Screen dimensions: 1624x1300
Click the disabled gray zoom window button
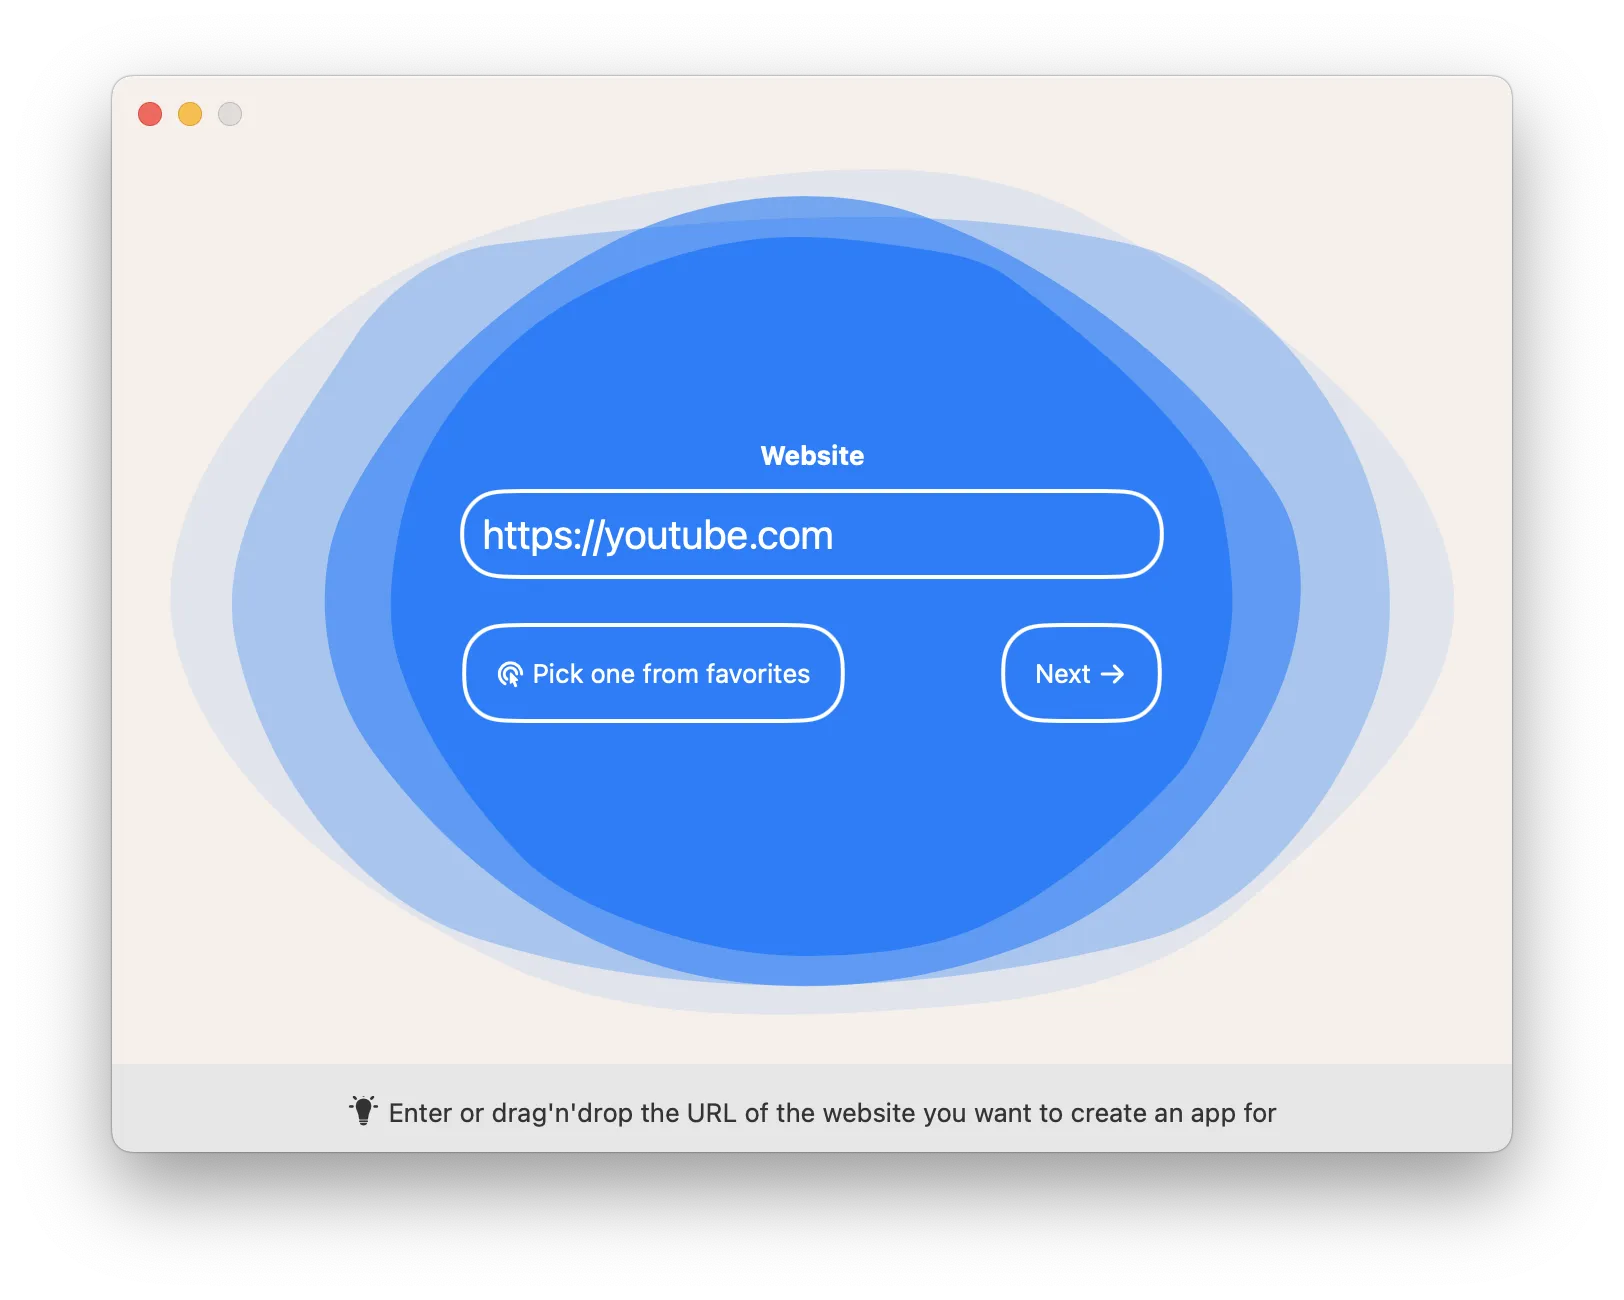point(230,114)
